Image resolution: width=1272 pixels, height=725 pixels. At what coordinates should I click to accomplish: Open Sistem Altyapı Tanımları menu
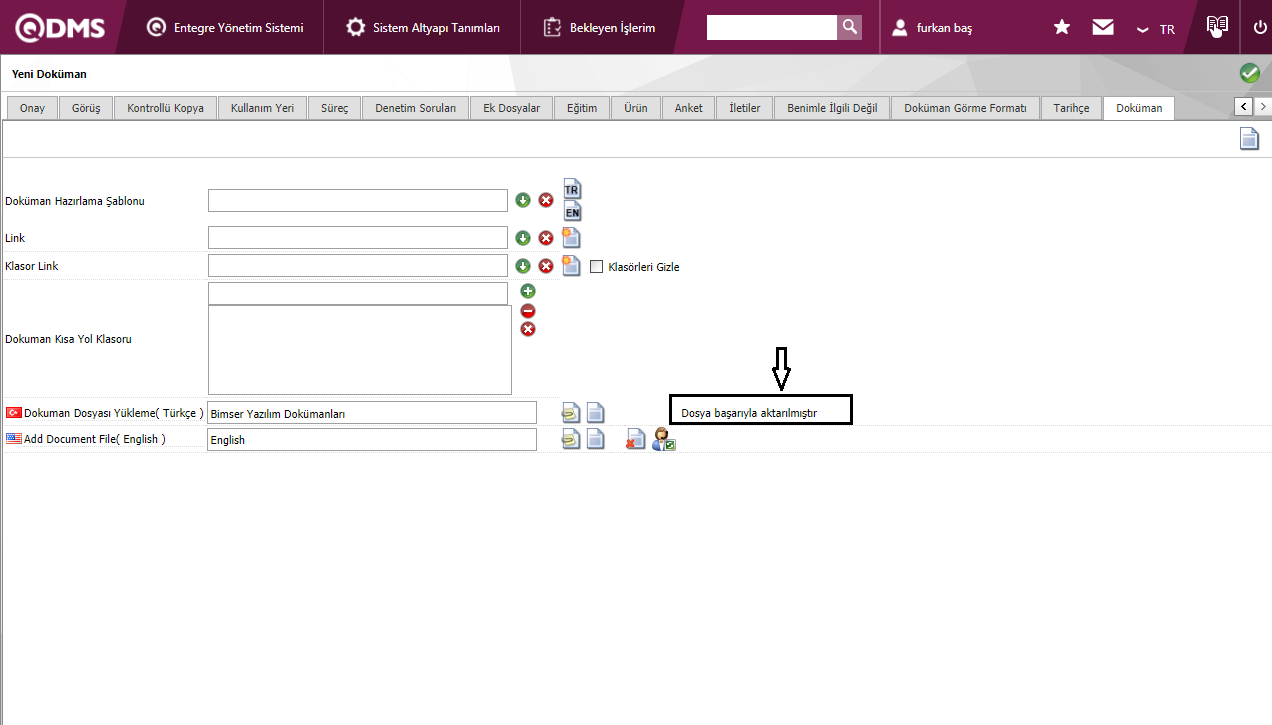(x=423, y=28)
